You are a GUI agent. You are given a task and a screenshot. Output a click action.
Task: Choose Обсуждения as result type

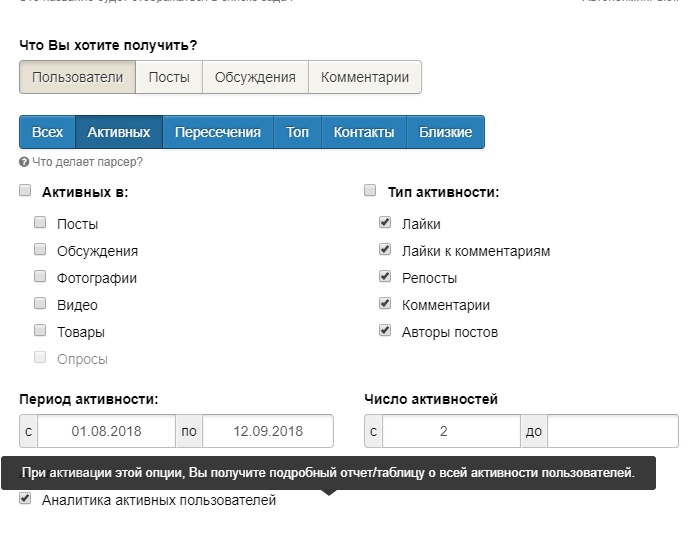pyautogui.click(x=255, y=77)
